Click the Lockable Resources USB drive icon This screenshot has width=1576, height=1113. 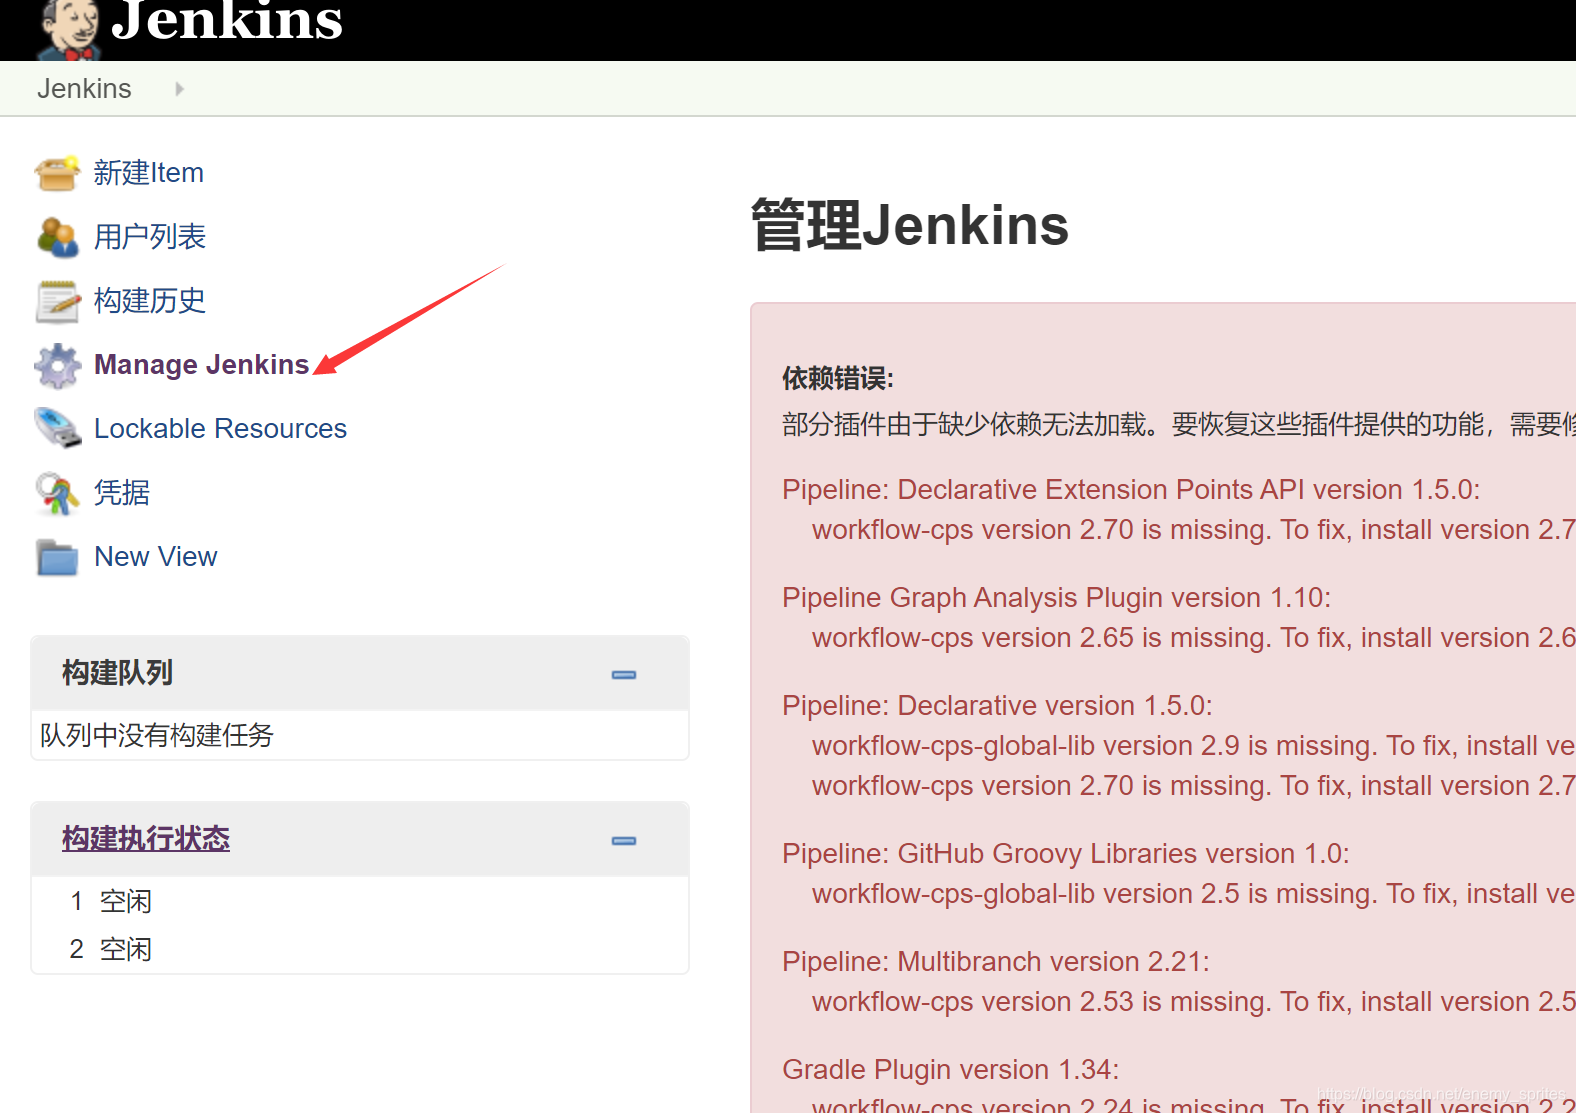57,428
